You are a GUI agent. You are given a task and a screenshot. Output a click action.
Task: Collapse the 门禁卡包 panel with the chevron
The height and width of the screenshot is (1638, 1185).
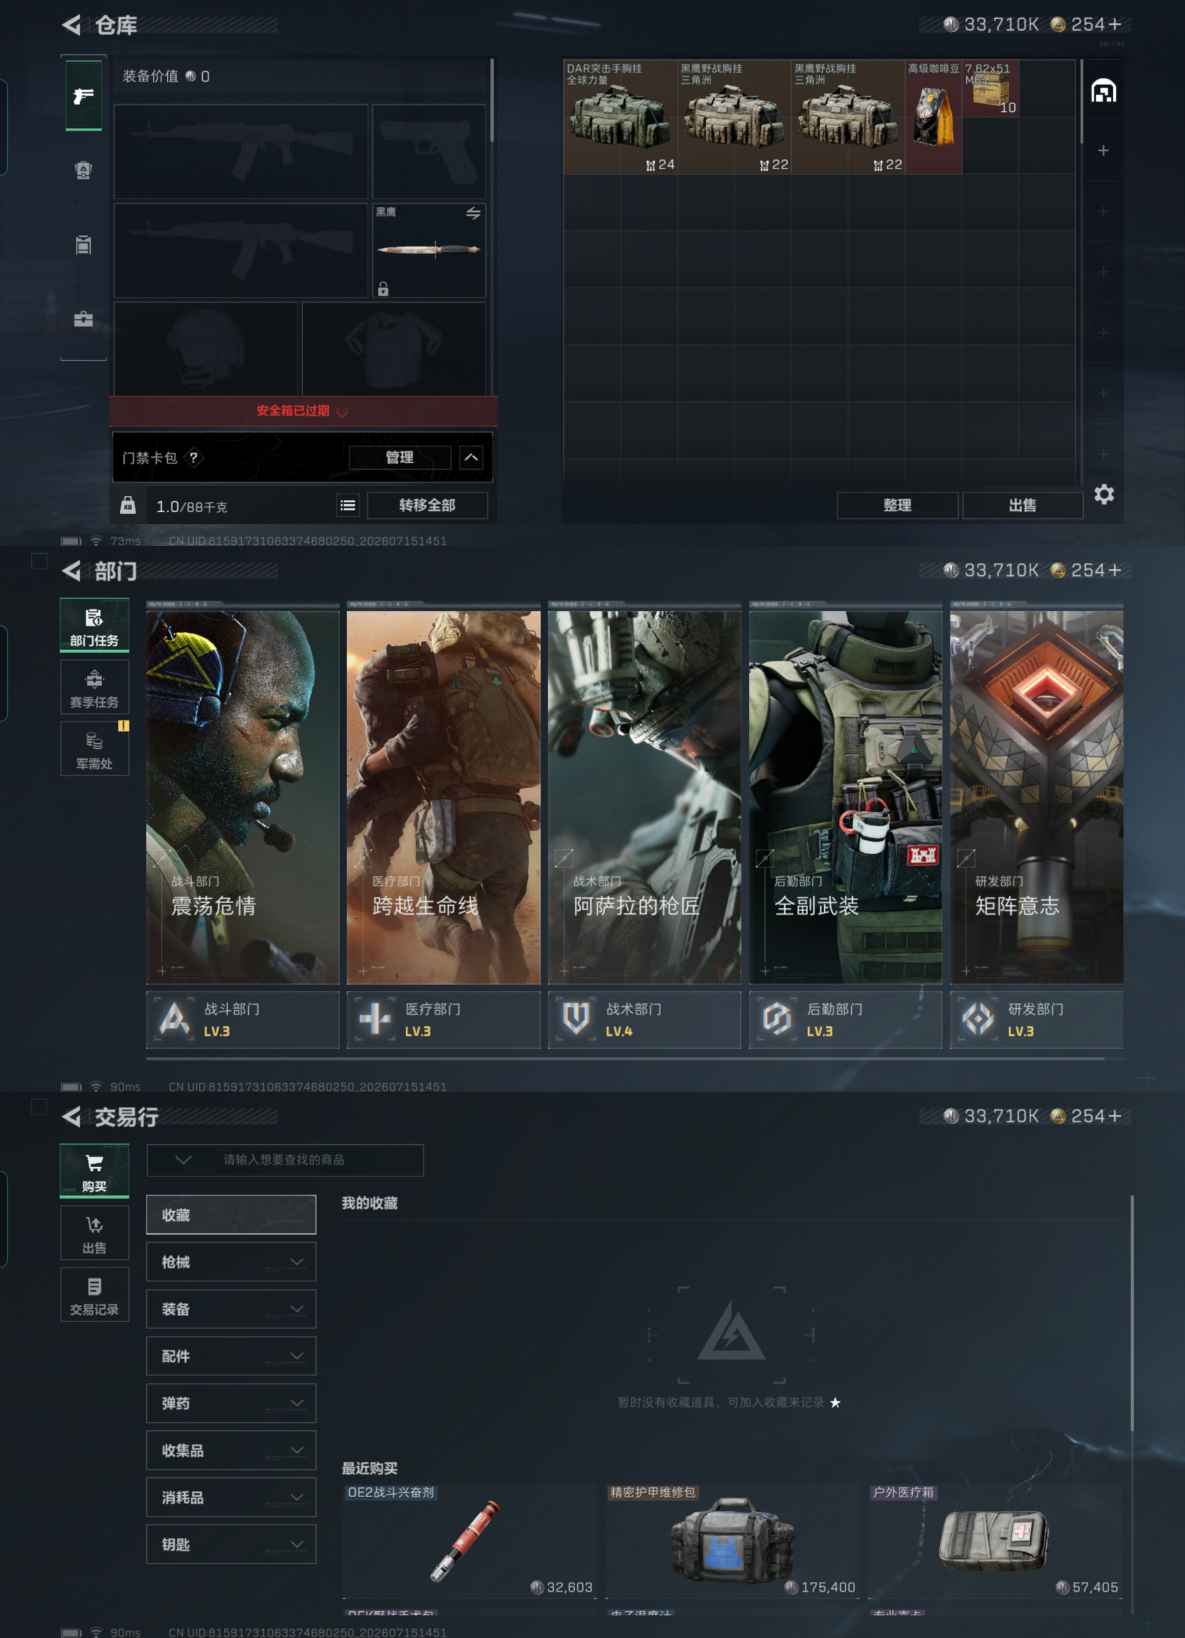[x=471, y=457]
